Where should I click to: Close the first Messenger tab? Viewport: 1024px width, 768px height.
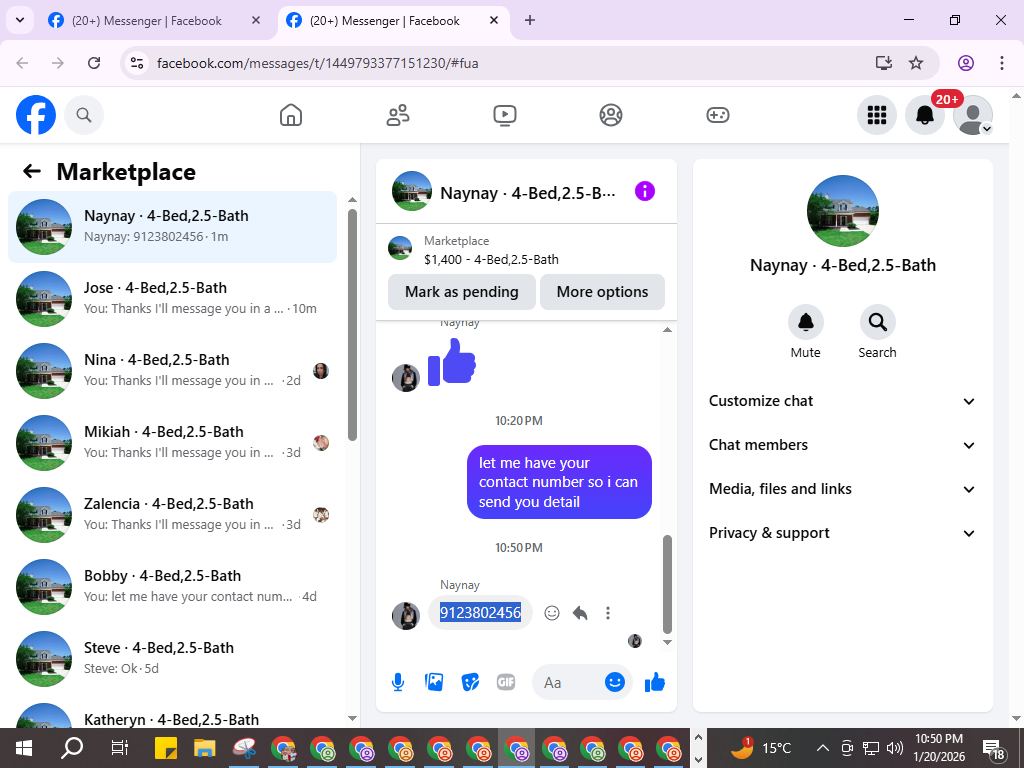256,20
